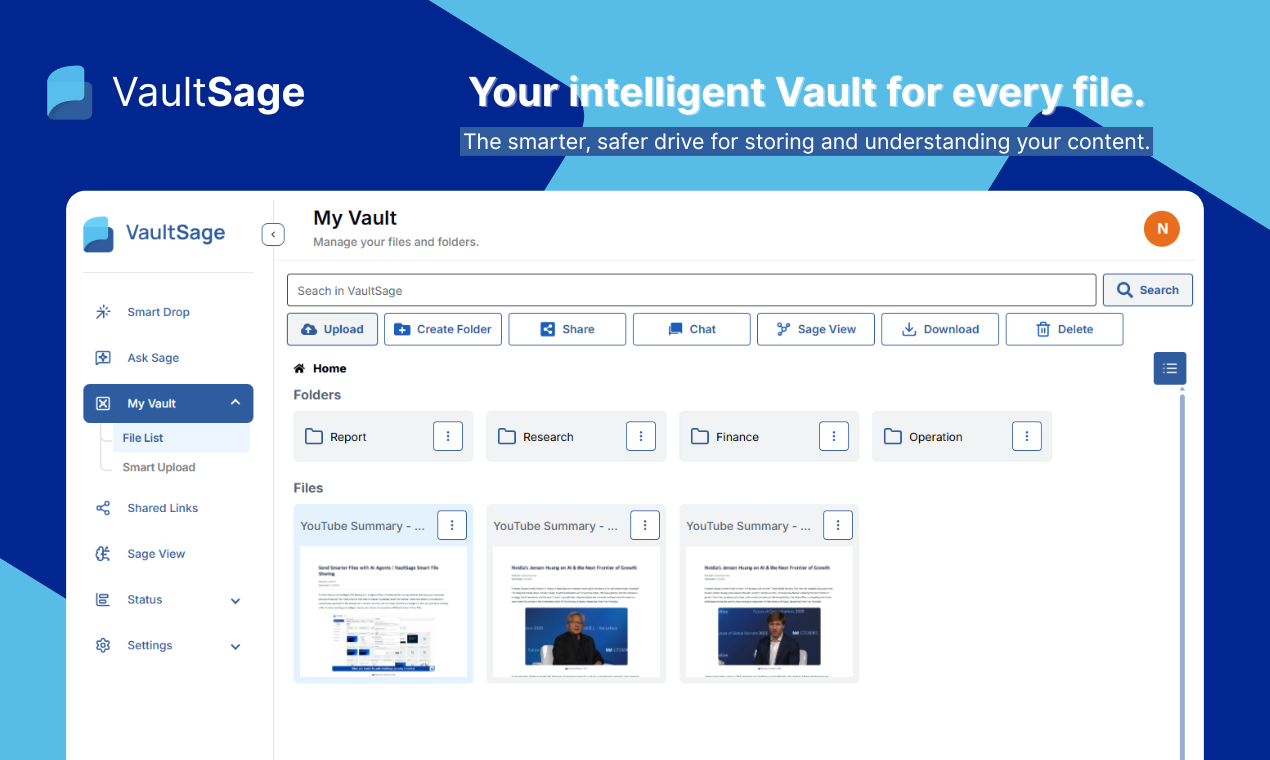Switch to Smart Upload

click(x=158, y=467)
